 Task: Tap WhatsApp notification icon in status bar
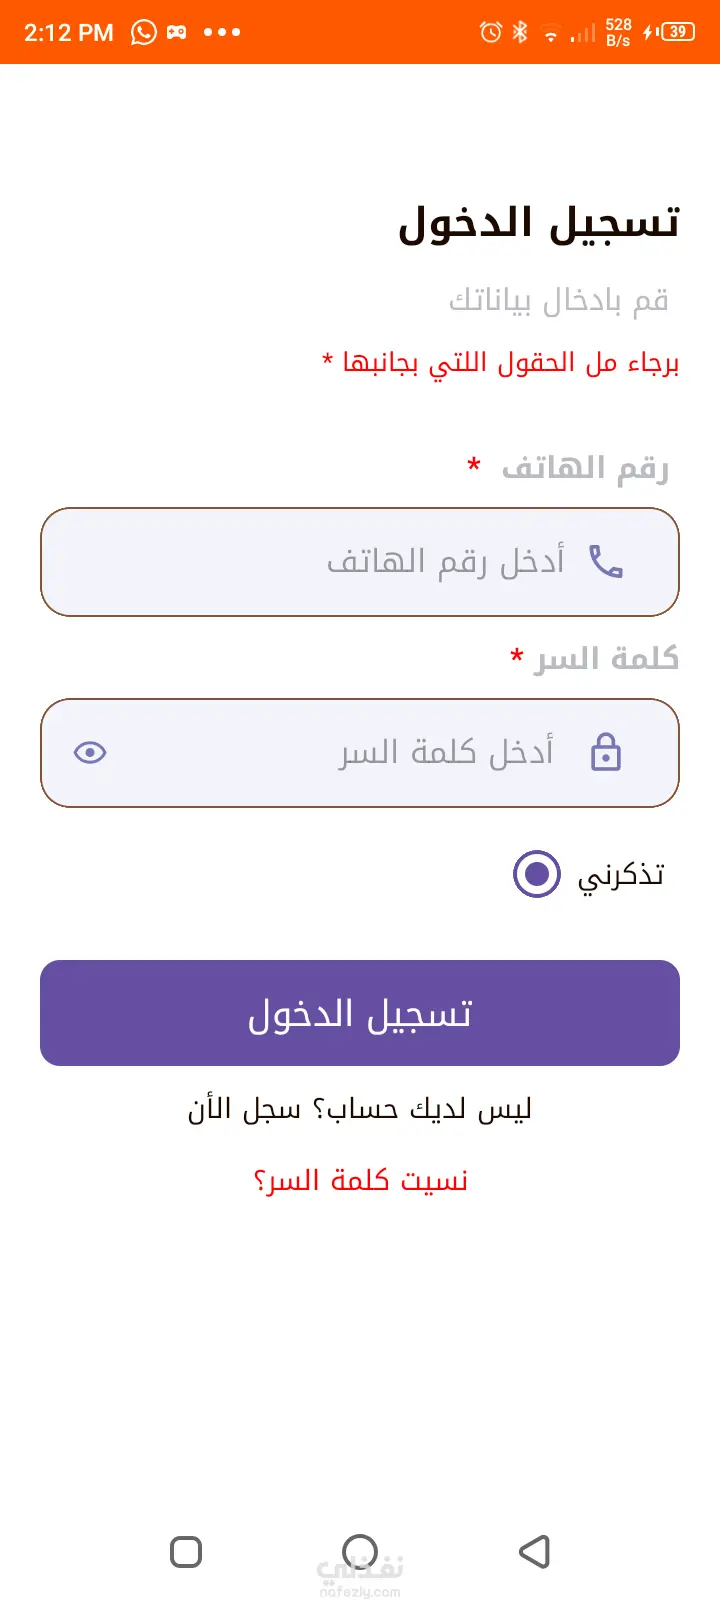[x=144, y=32]
